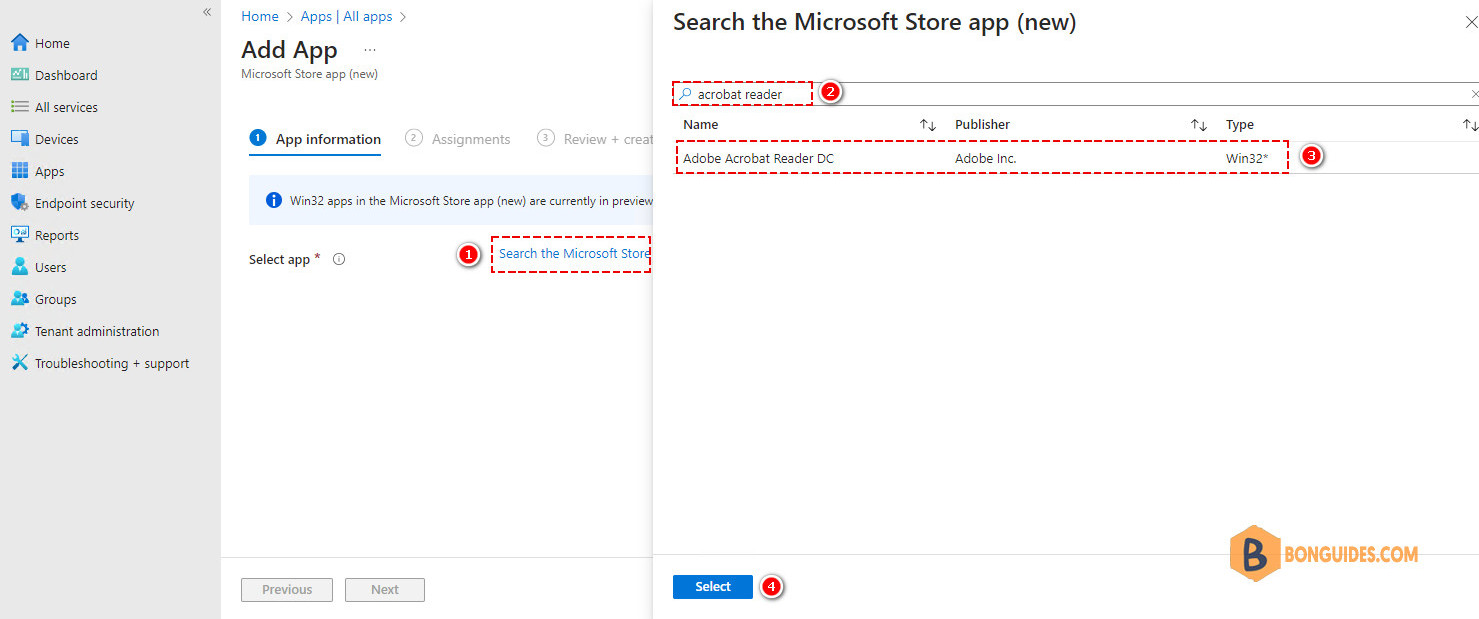Screen dimensions: 1479x619
Task: Open the ellipsis menu next to Add App
Action: coord(370,50)
